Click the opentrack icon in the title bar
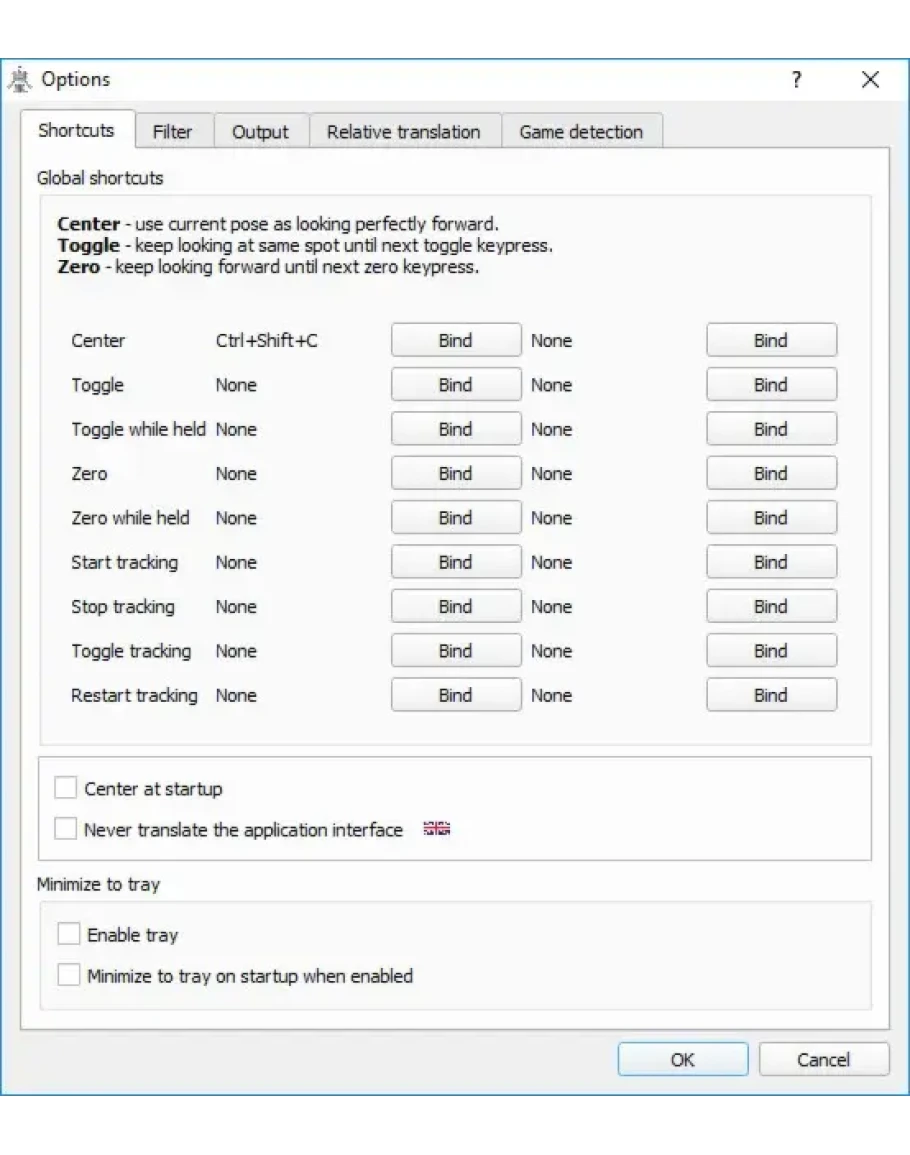This screenshot has width=910, height=1155. click(20, 80)
